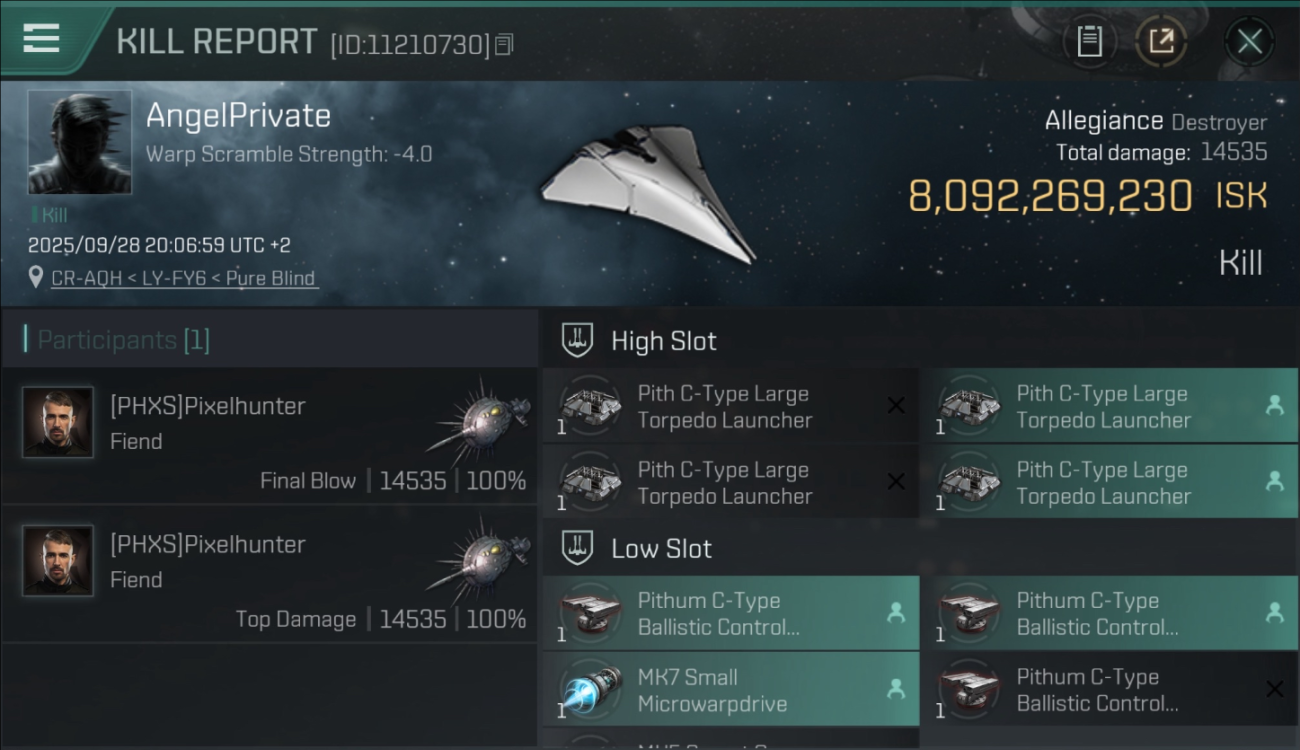
Task: Click the 8,092,269,230 ISK value
Action: [x=1050, y=197]
